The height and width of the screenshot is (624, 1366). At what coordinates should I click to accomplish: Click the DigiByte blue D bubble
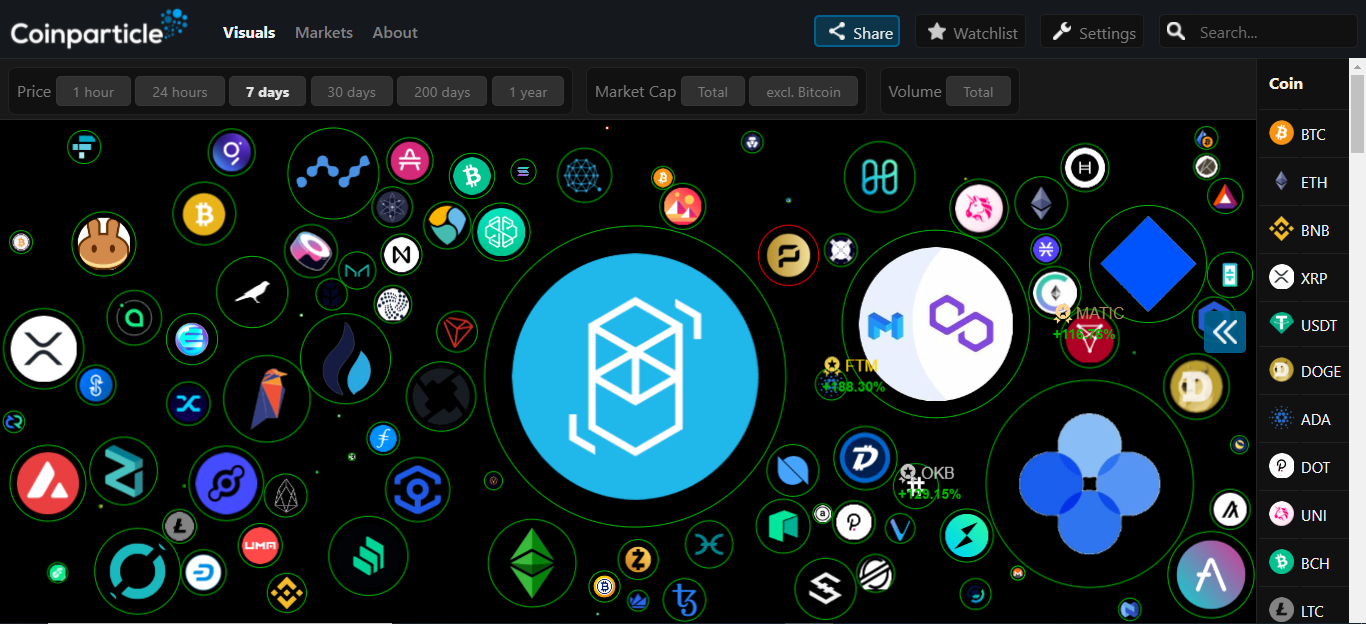click(864, 459)
